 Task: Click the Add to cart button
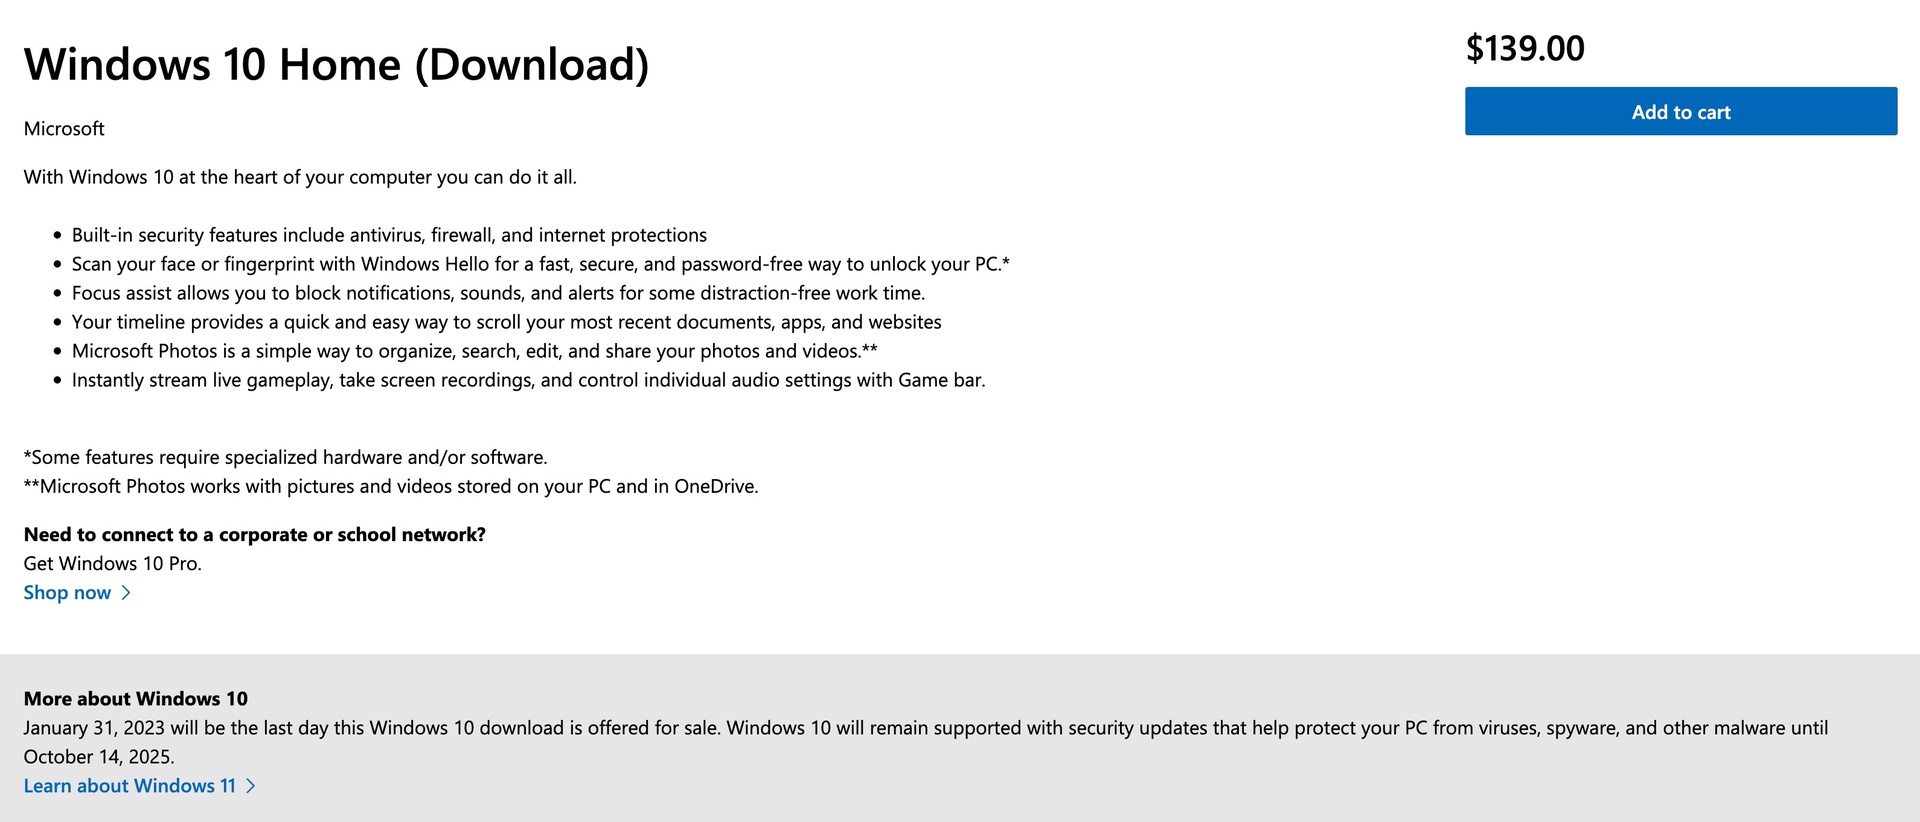pyautogui.click(x=1680, y=112)
